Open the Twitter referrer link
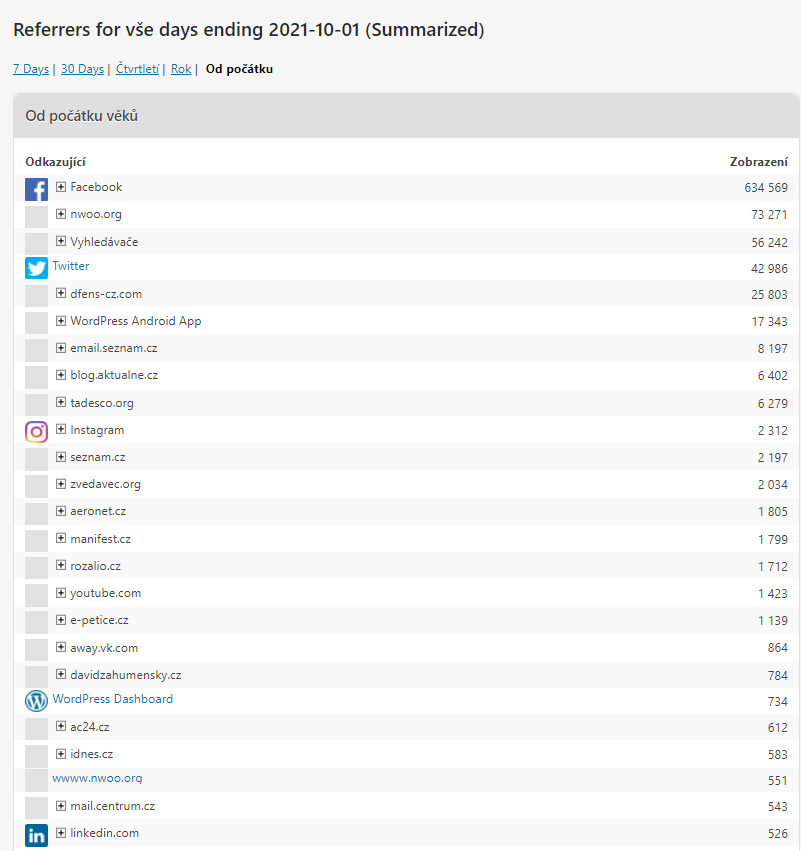 click(71, 266)
